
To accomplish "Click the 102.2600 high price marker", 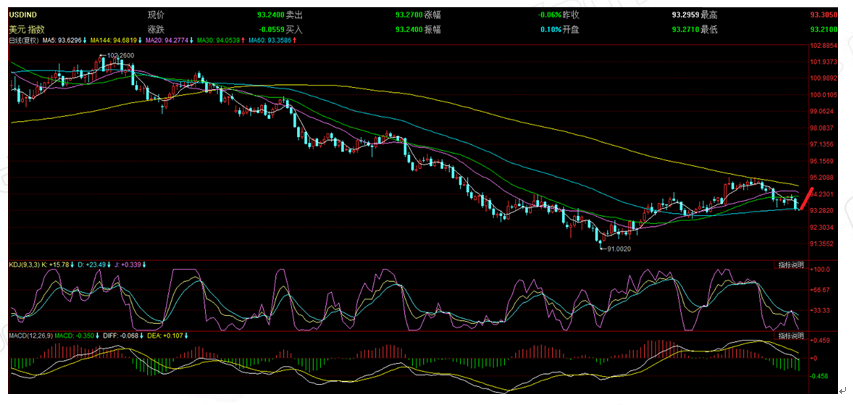I will pos(119,56).
